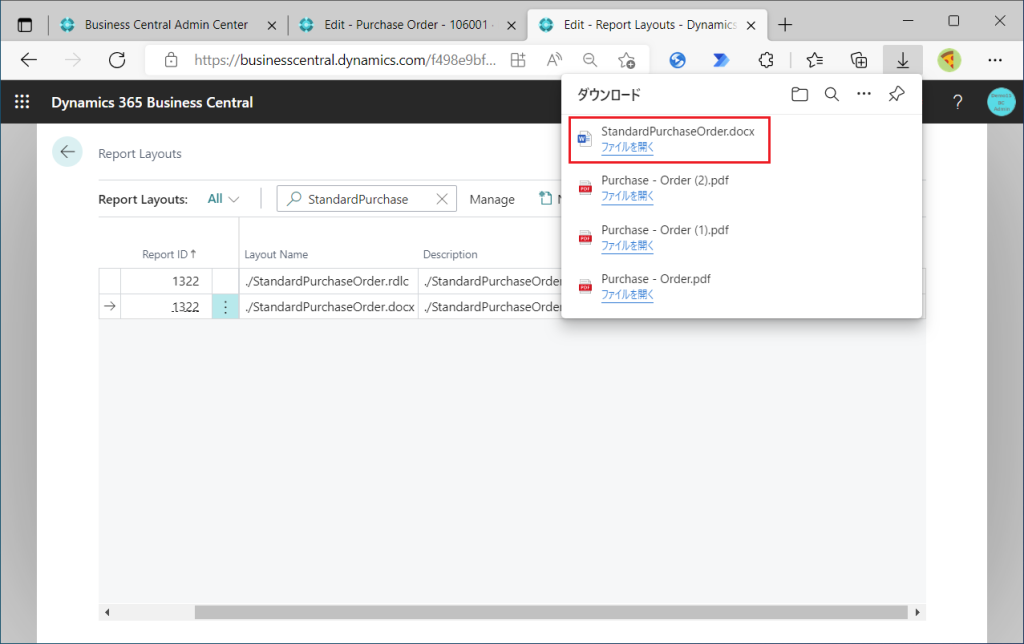Image resolution: width=1024 pixels, height=644 pixels.
Task: Select Report ID 1322 in docx row
Action: [166, 306]
